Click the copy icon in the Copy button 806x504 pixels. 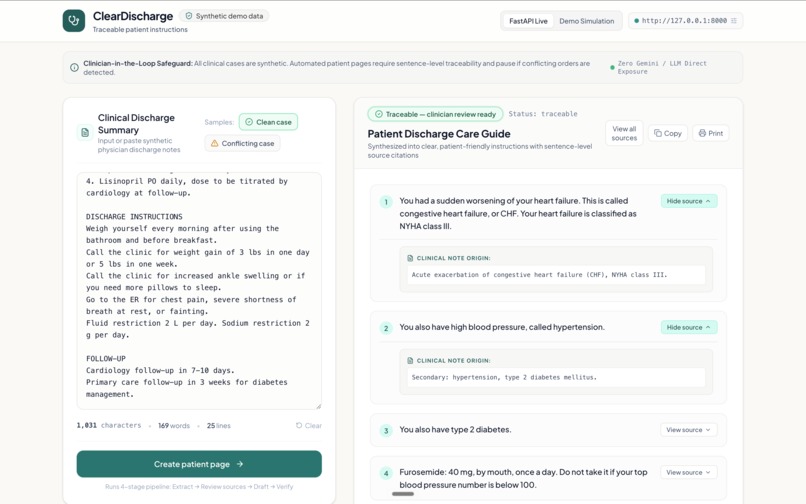coord(657,133)
